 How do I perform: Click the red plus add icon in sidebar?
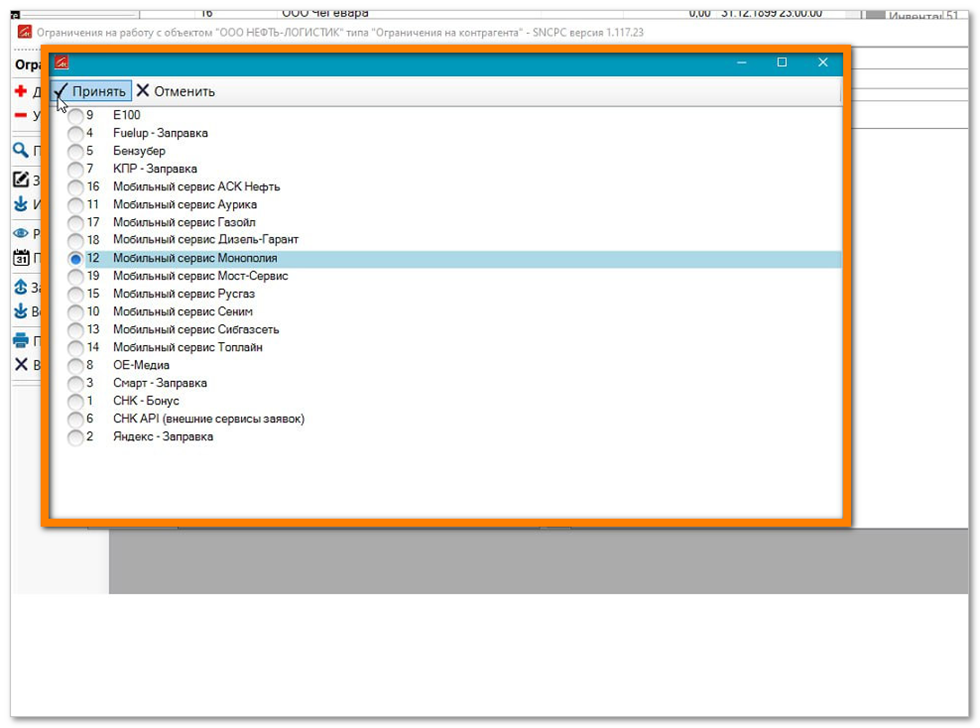(21, 91)
